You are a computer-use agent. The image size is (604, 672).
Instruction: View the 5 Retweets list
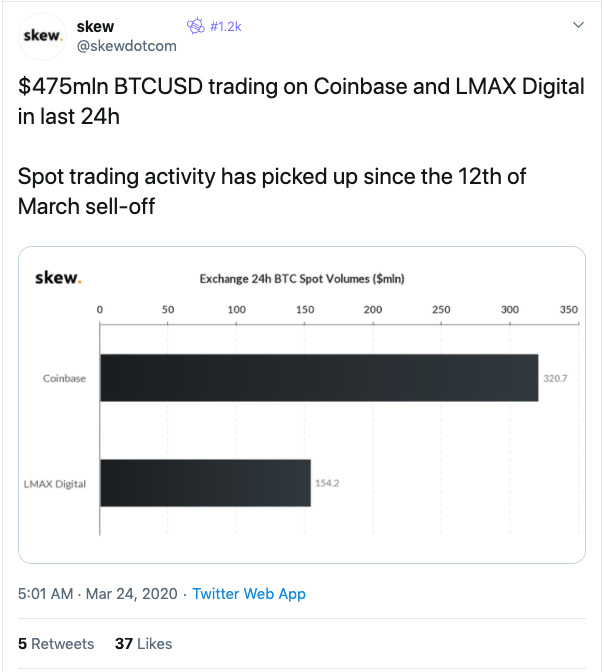coord(56,644)
